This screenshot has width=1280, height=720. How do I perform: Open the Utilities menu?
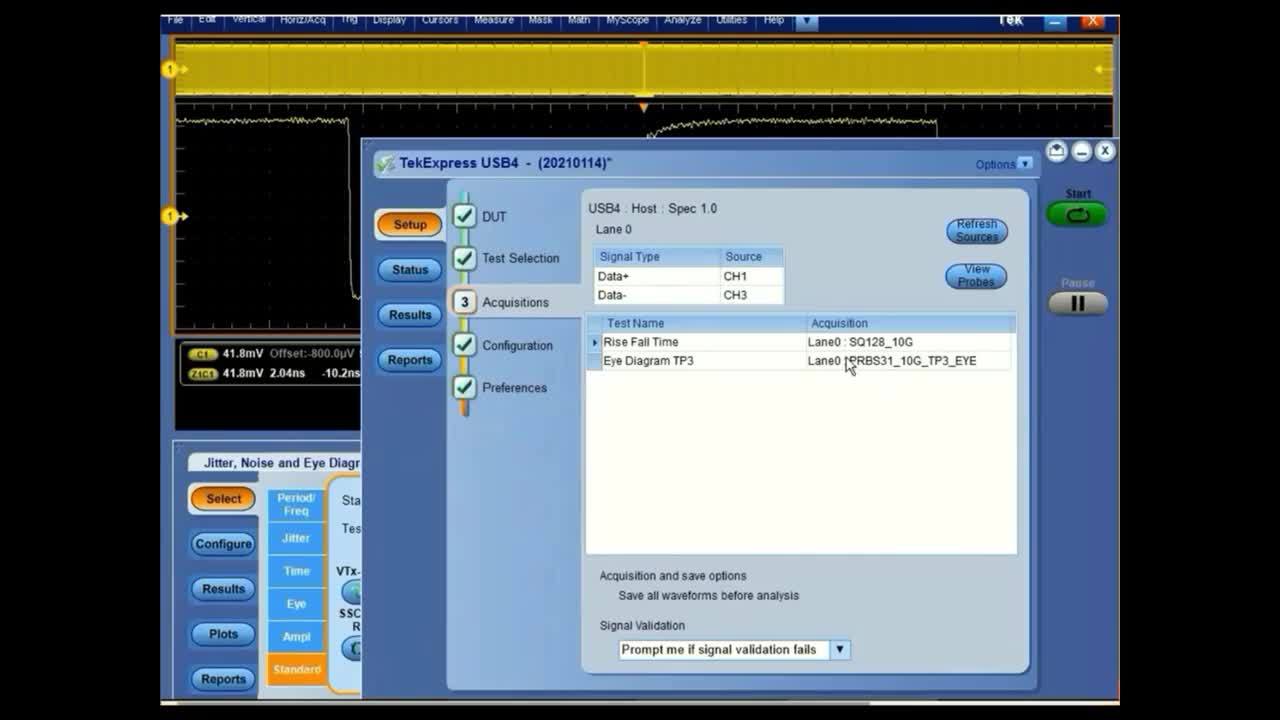[x=731, y=20]
